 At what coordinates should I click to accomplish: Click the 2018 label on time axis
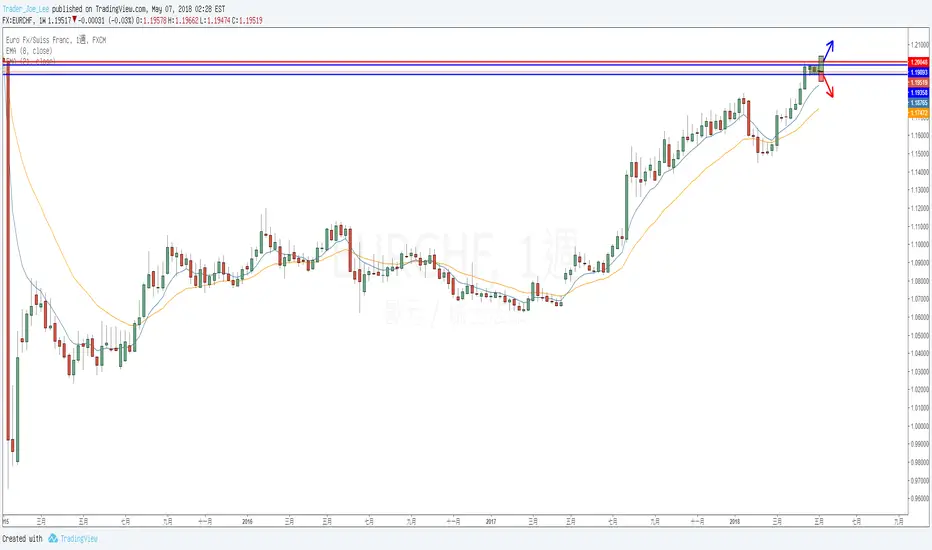(x=734, y=521)
